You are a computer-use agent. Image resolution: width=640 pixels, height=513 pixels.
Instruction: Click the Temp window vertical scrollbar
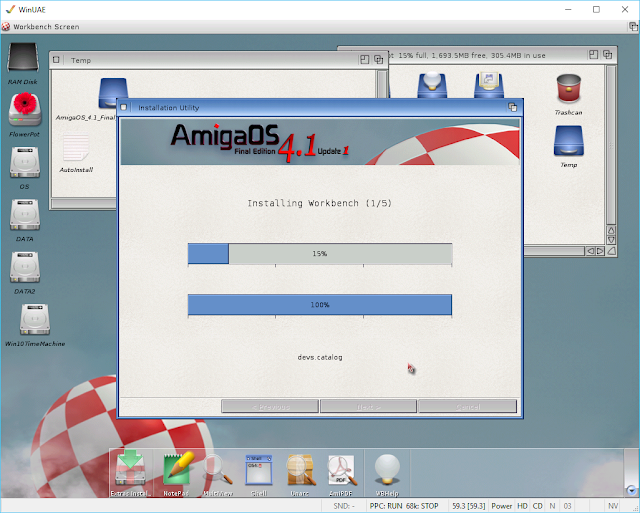[x=382, y=84]
